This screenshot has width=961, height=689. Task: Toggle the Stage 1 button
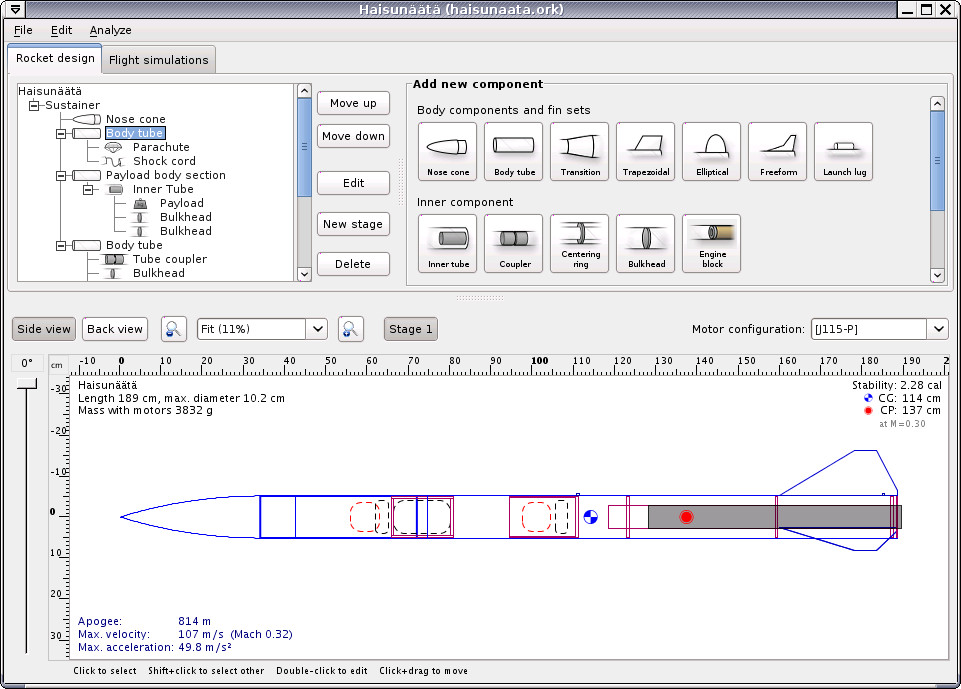pyautogui.click(x=411, y=329)
